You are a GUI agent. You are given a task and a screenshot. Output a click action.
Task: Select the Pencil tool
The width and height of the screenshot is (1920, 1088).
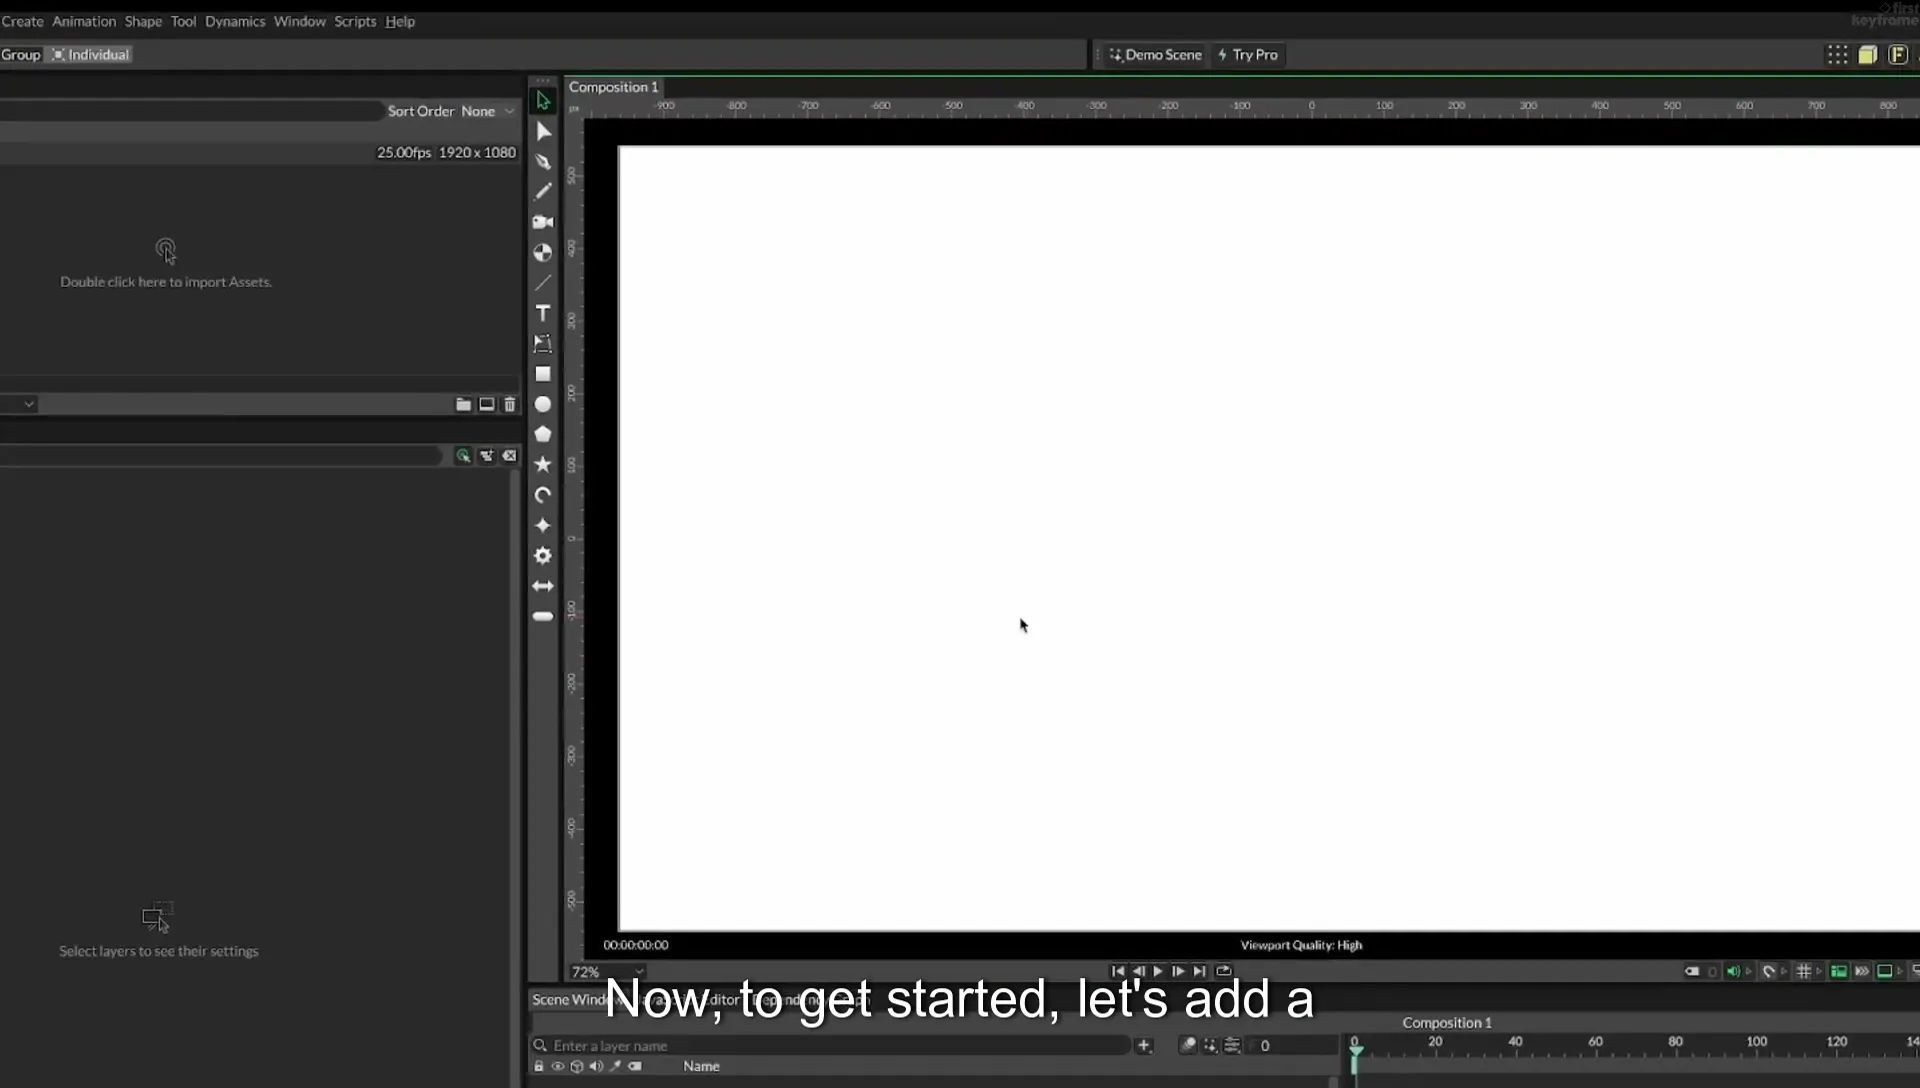pyautogui.click(x=543, y=191)
